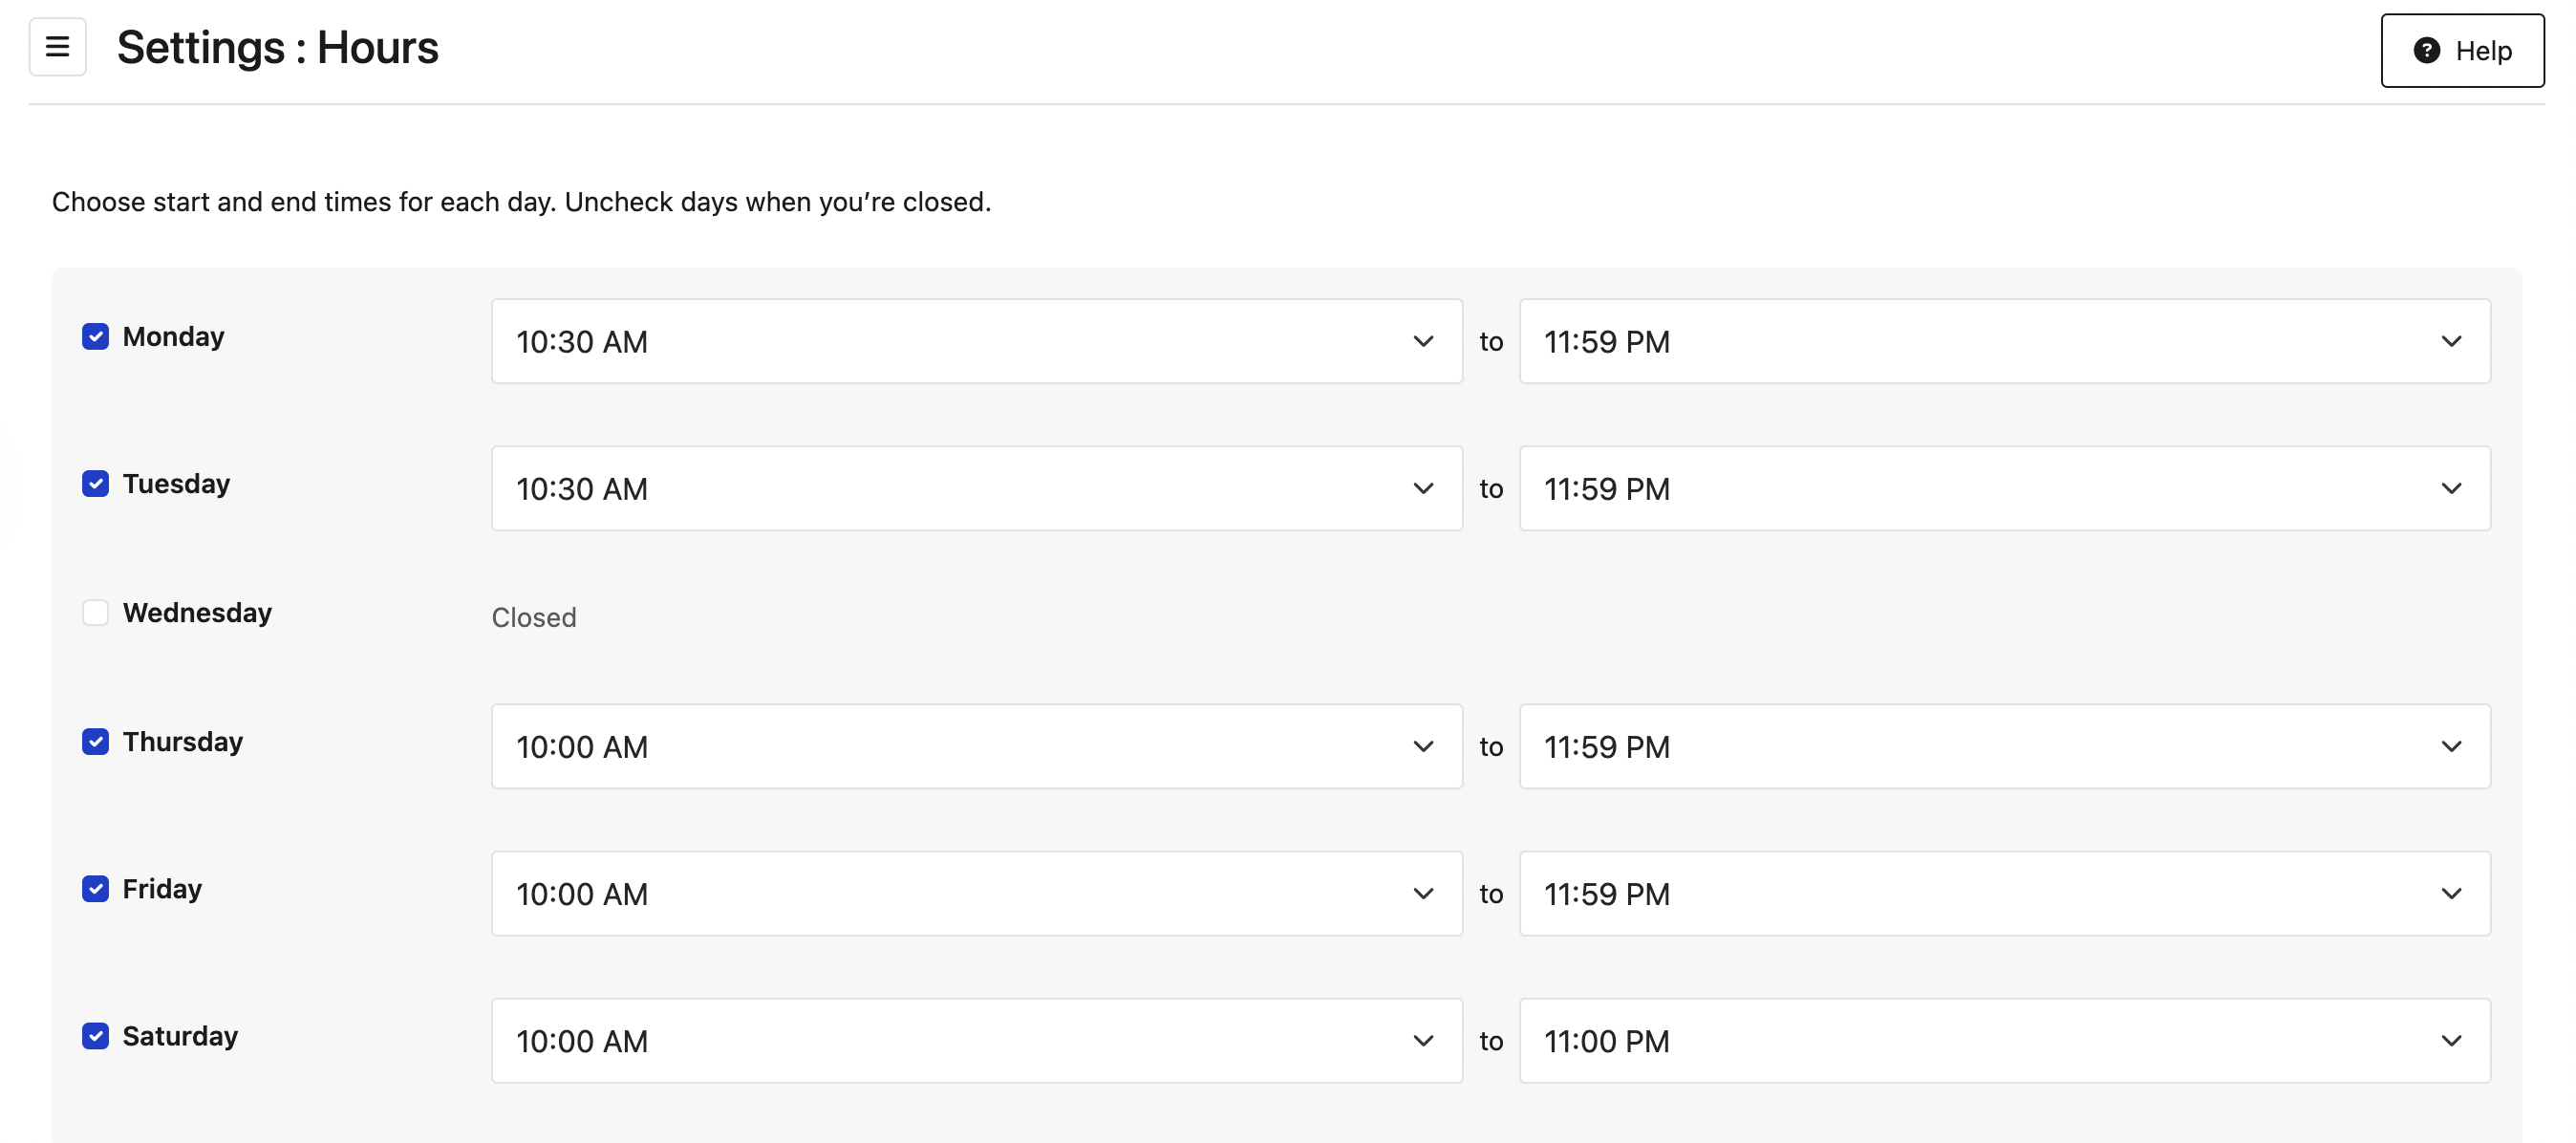Open Saturday start time dropdown
The height and width of the screenshot is (1143, 2576).
(976, 1041)
